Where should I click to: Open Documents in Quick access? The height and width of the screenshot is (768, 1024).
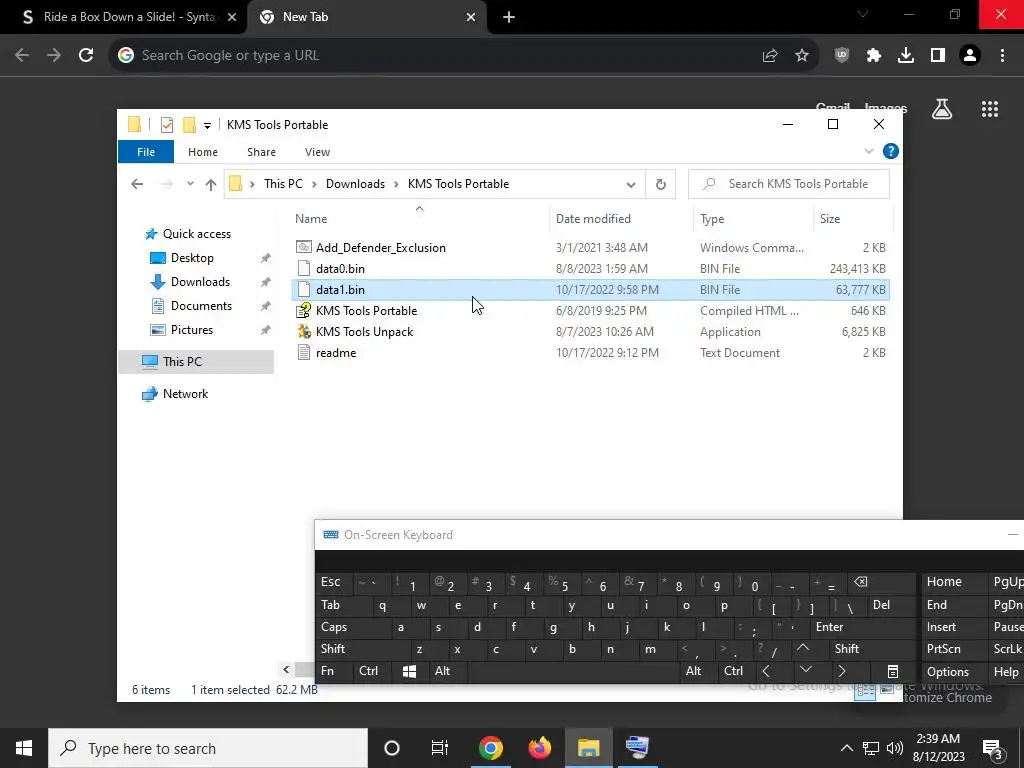point(201,306)
